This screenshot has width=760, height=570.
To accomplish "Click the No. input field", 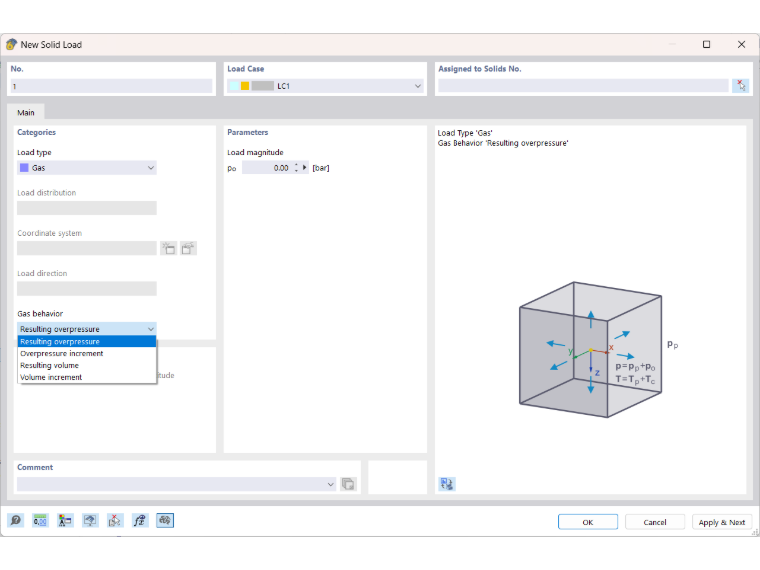I will pyautogui.click(x=111, y=86).
